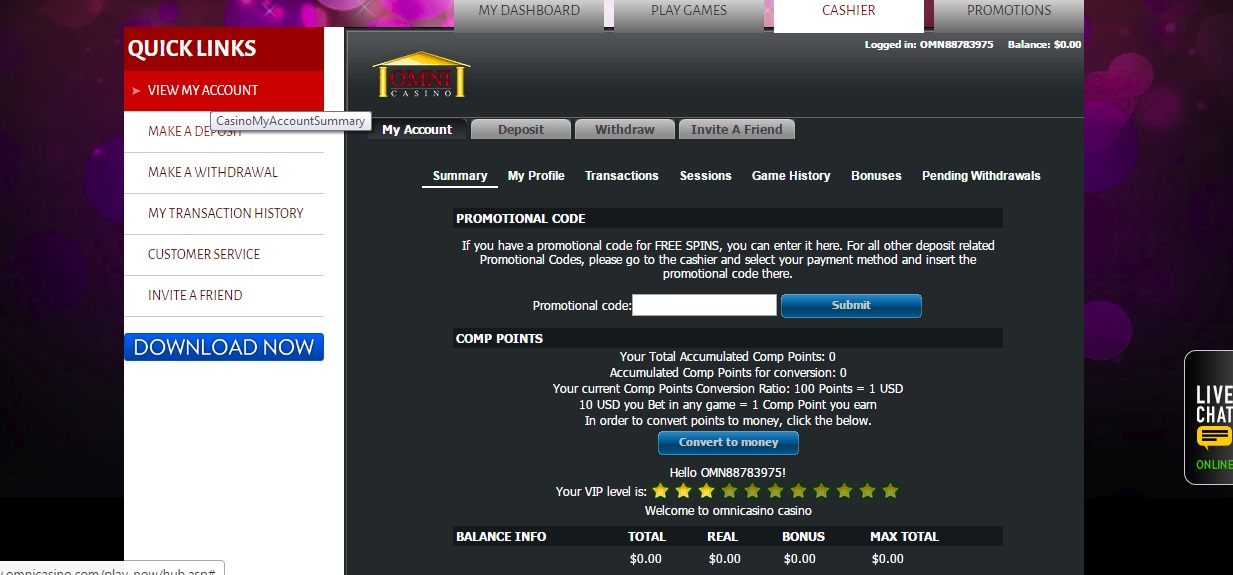Focus the Promotional code input field
The width and height of the screenshot is (1233, 575).
click(704, 305)
